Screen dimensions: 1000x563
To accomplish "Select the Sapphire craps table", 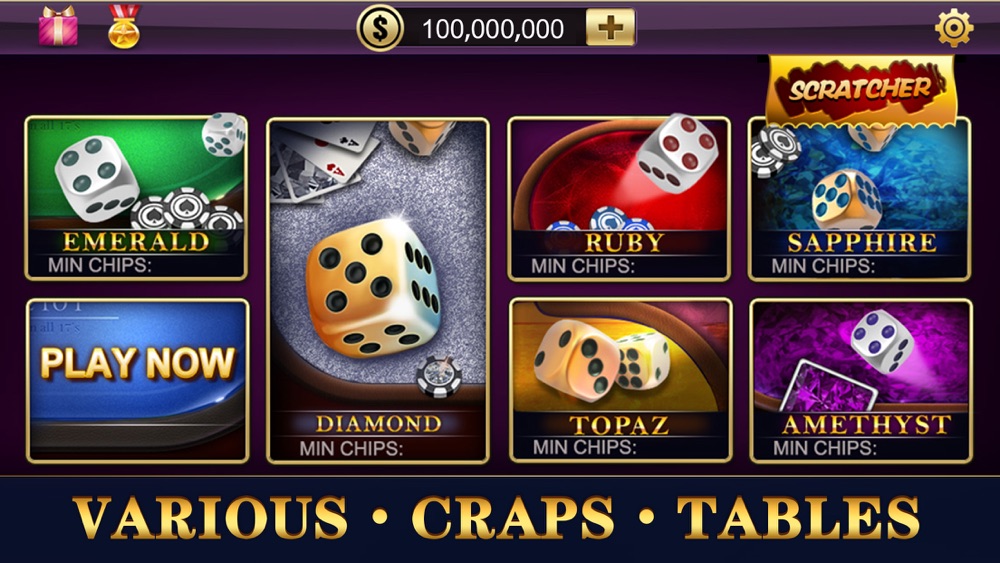I will [x=860, y=198].
